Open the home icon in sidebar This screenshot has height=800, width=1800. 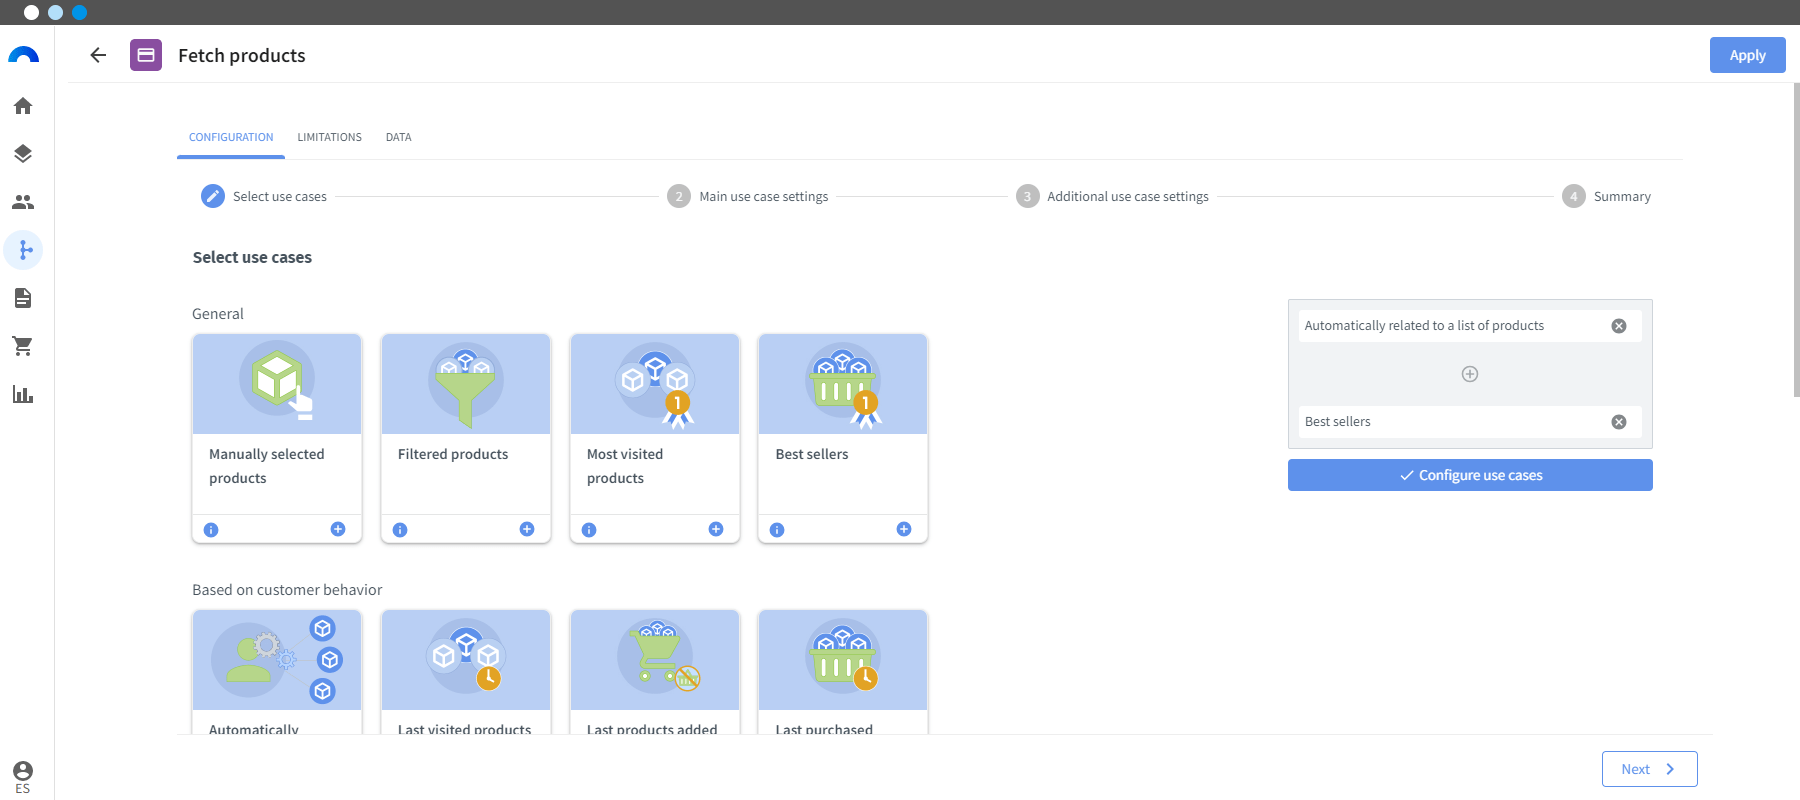[23, 106]
